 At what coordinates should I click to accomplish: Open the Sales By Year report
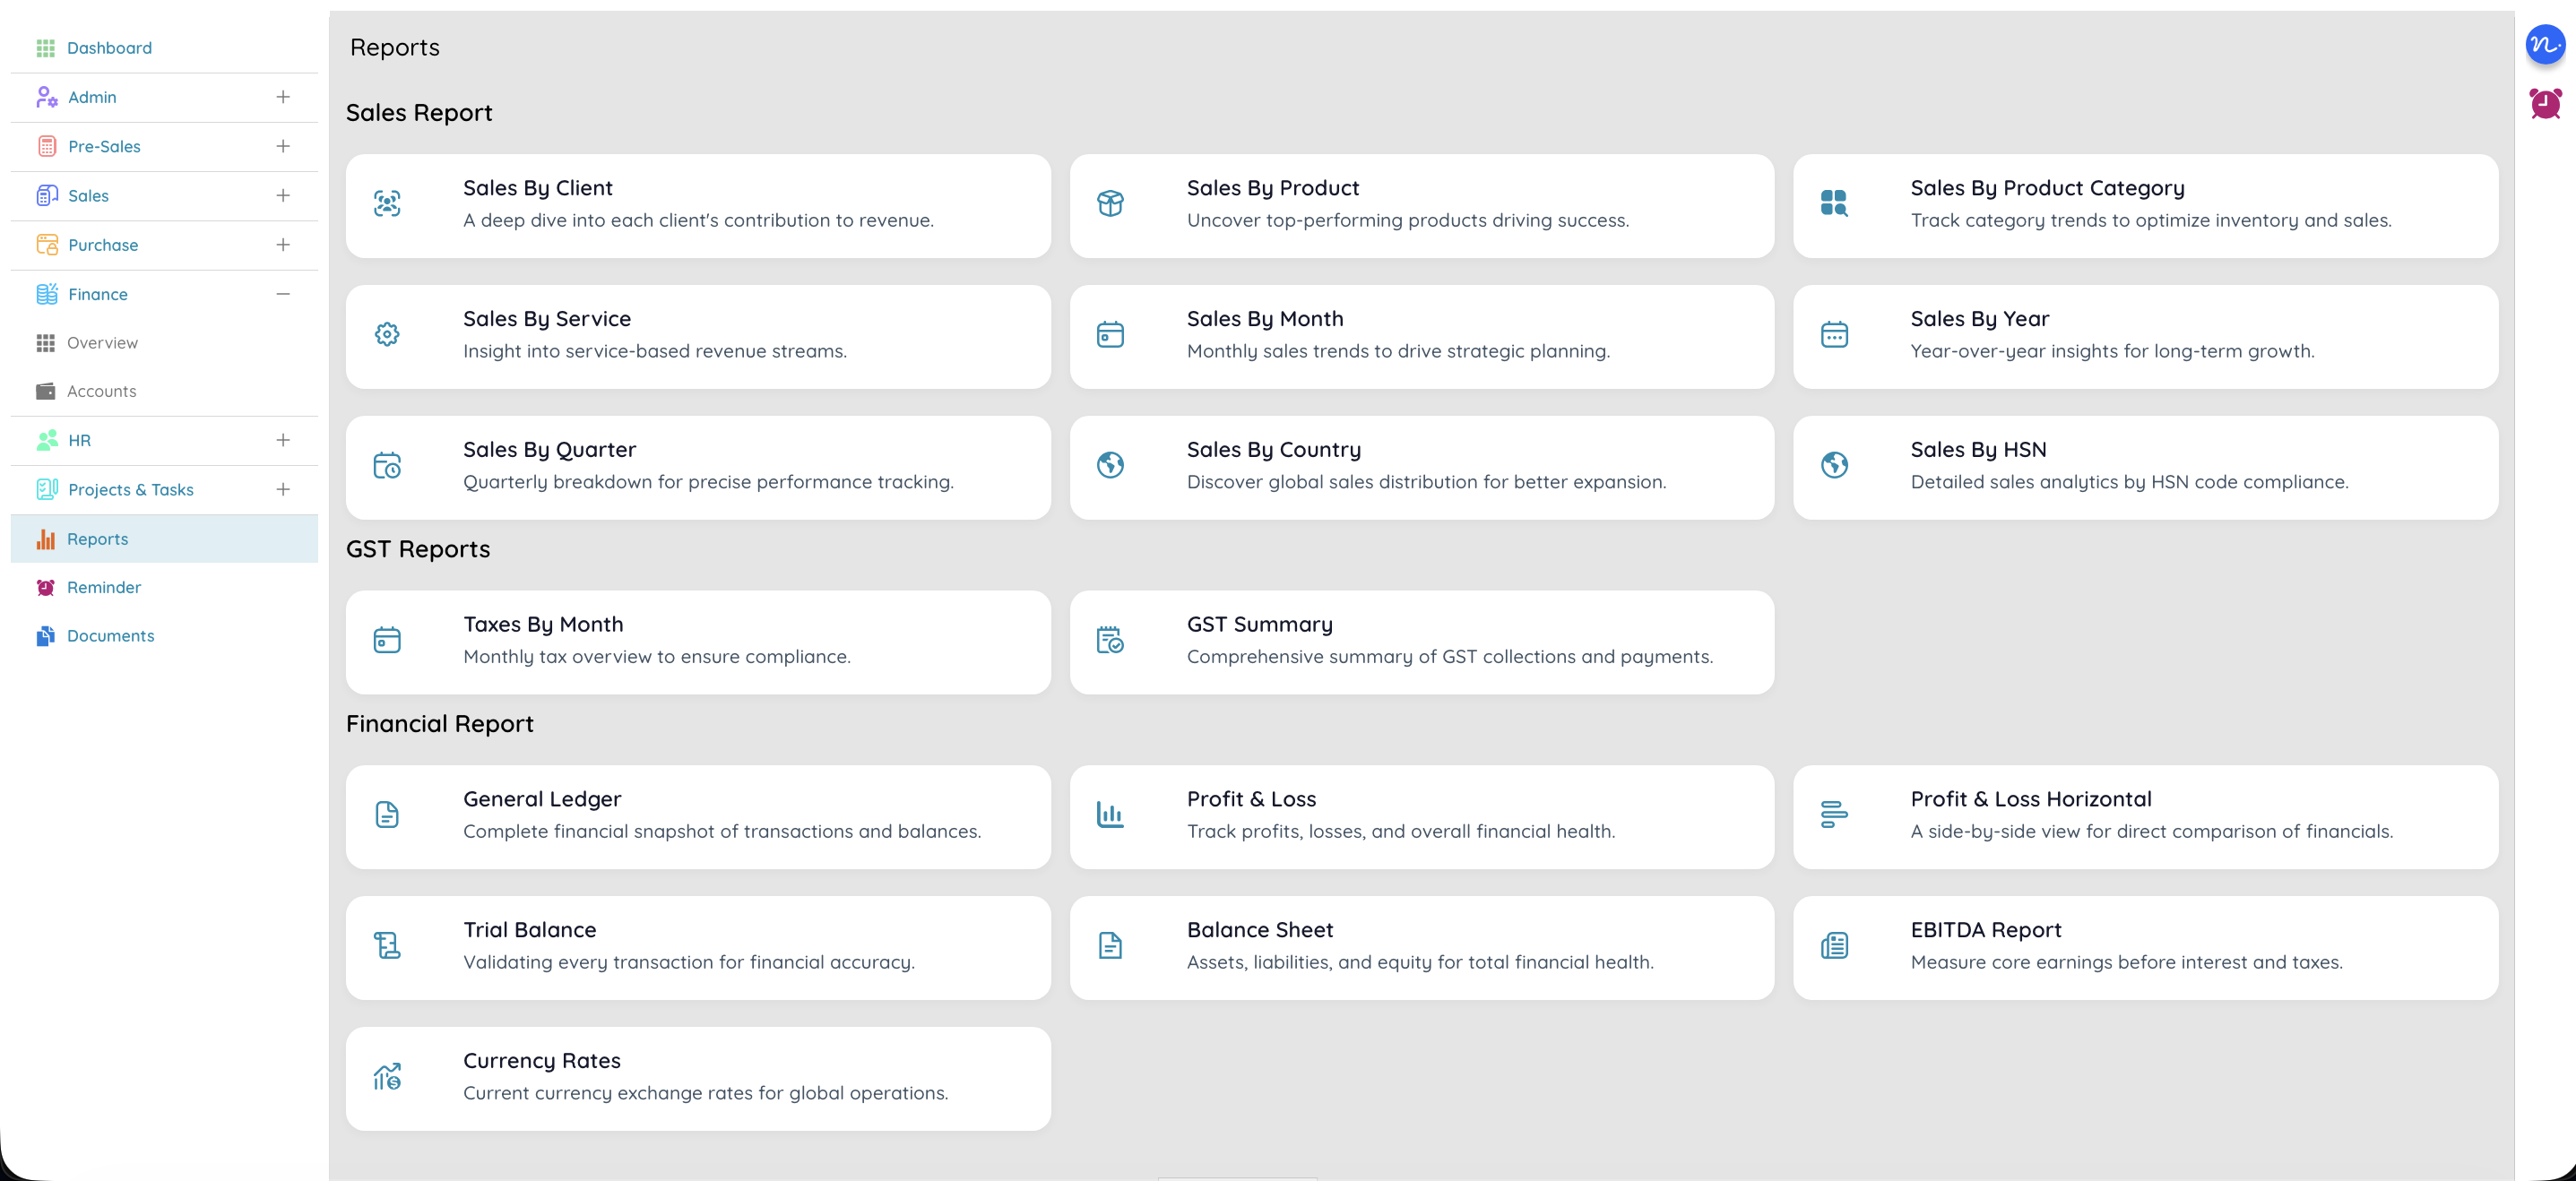tap(2145, 336)
